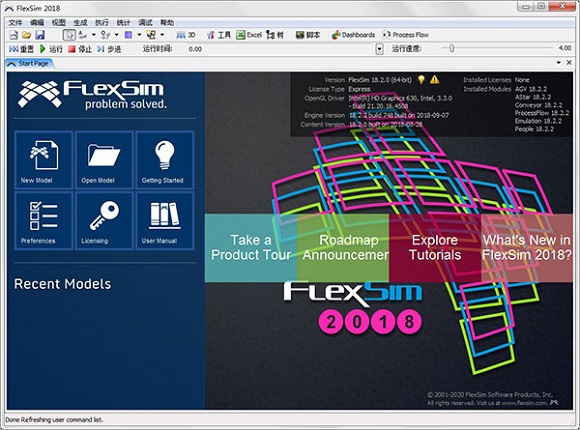Click the save disk icon in toolbar
Viewport: 580px width, 430px height.
point(40,35)
